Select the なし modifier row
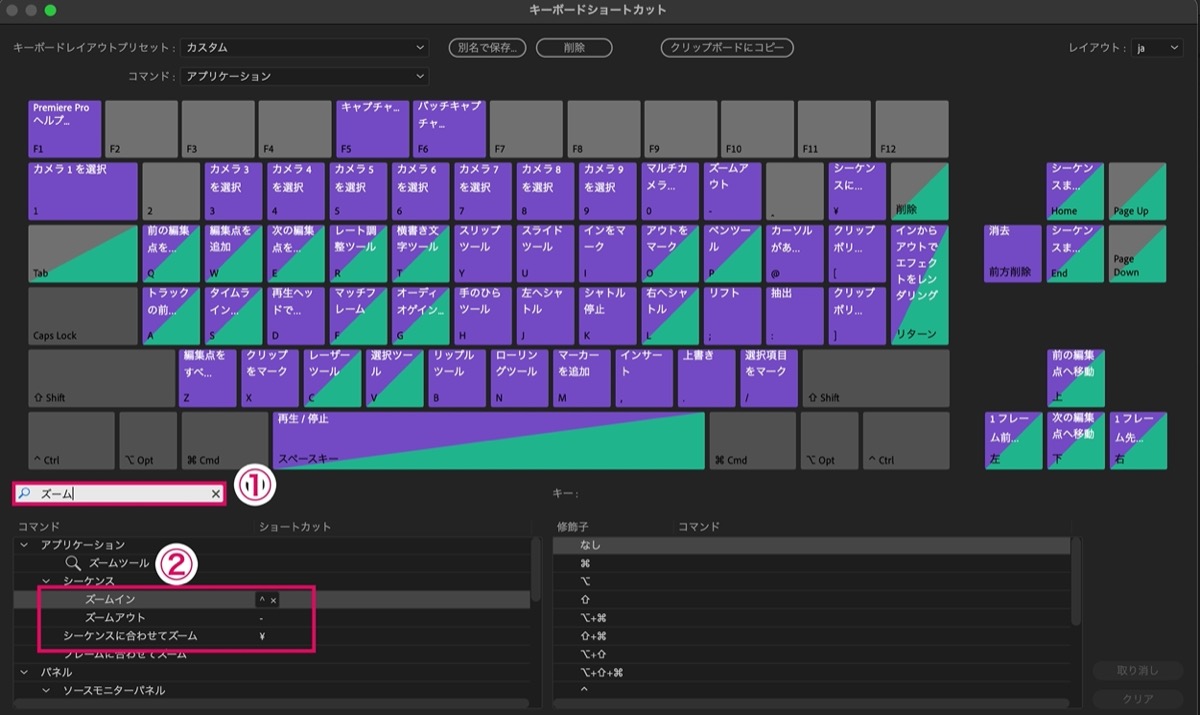This screenshot has width=1200, height=715. click(811, 545)
